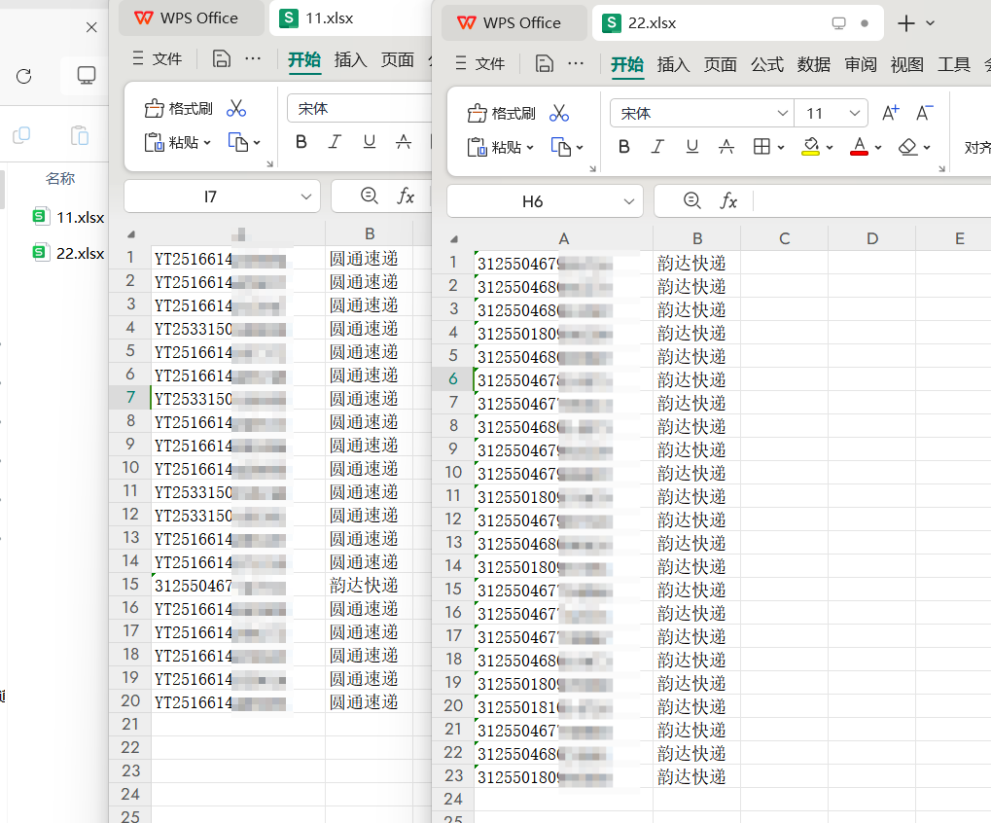992x824 pixels.
Task: Select column C header in 22.xlsx
Action: (x=784, y=239)
